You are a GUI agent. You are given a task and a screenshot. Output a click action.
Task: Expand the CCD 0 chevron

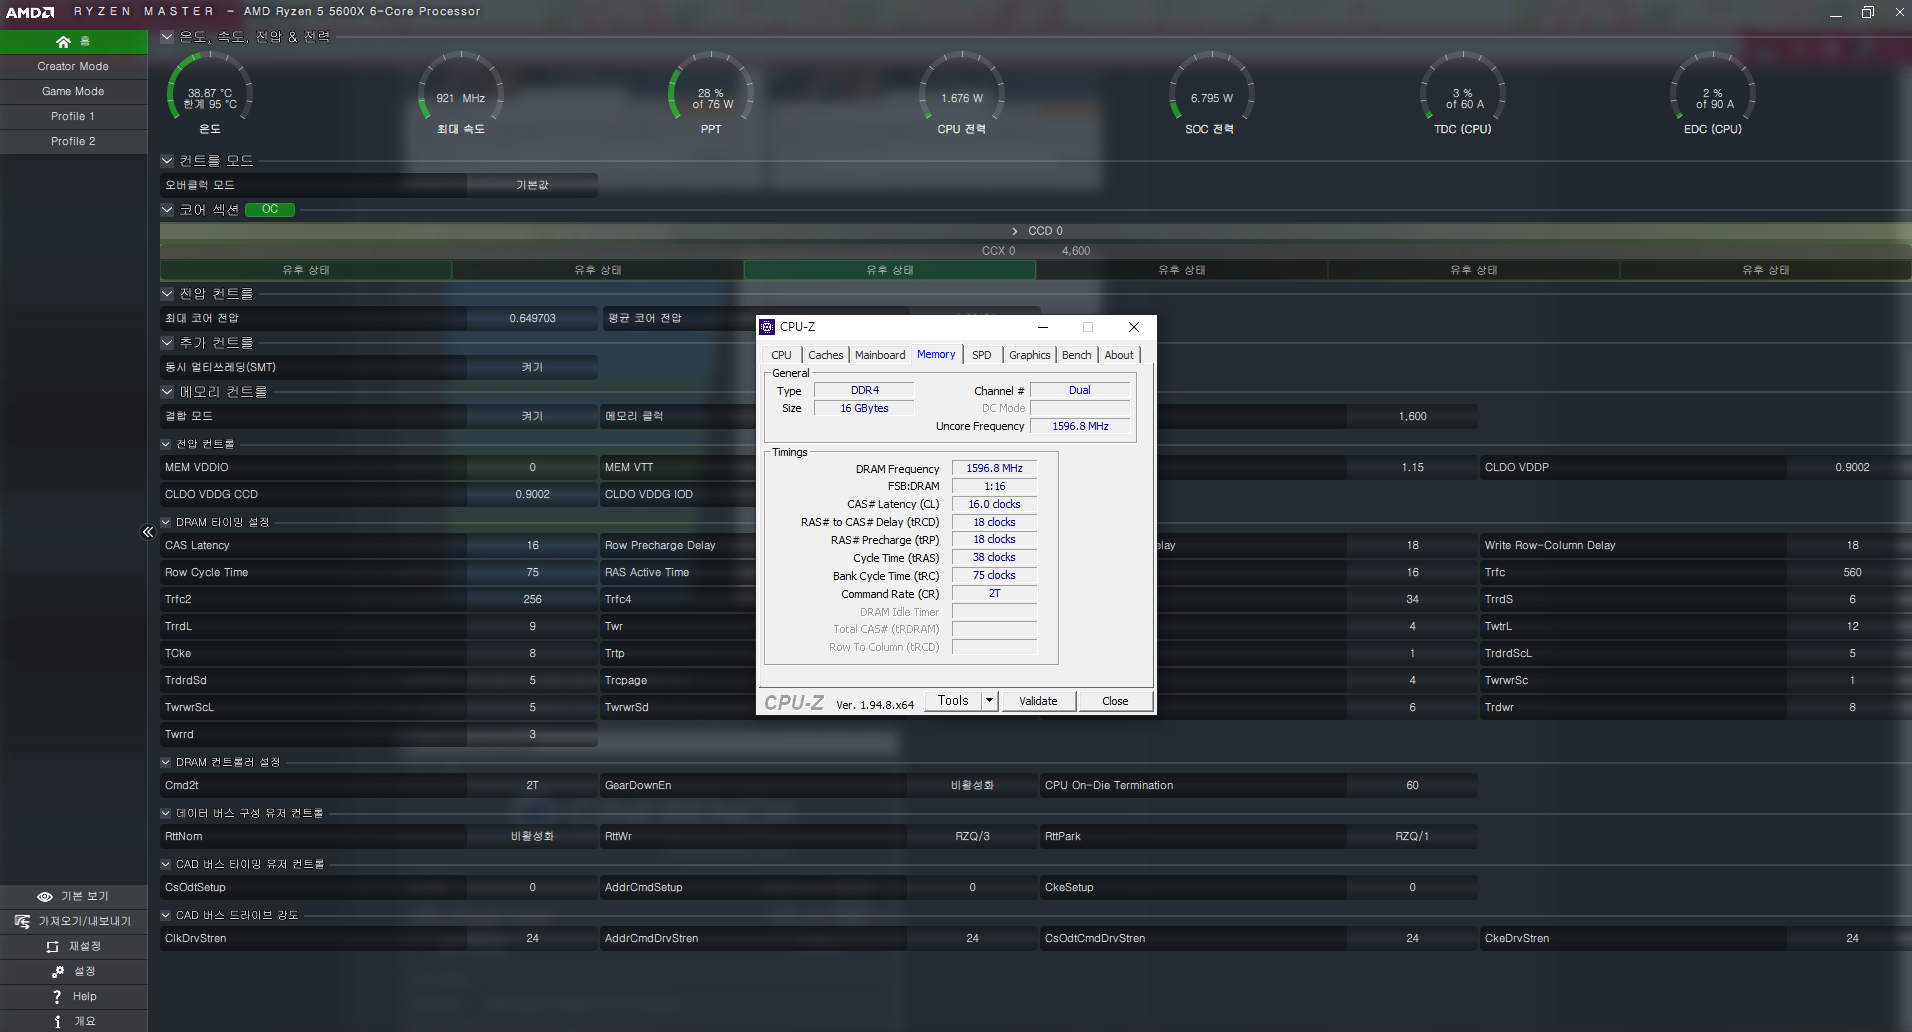1015,231
